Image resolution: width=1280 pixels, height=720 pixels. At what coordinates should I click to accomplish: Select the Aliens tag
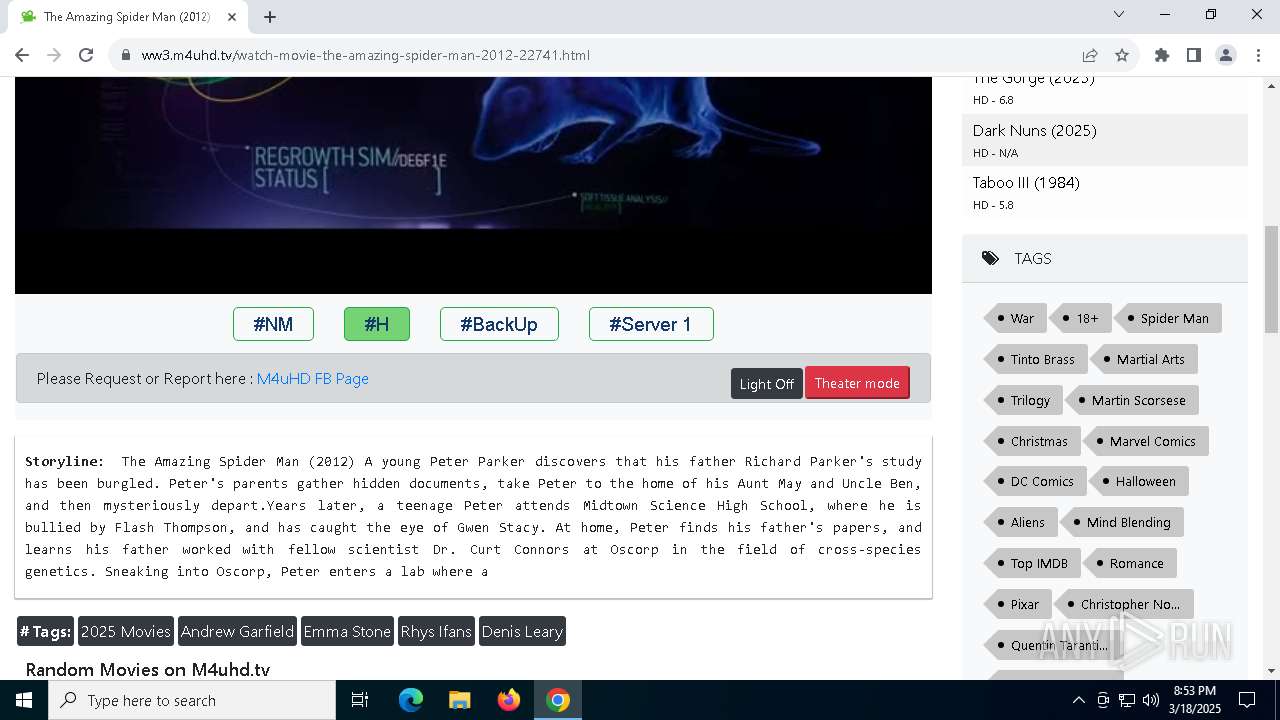(1021, 522)
